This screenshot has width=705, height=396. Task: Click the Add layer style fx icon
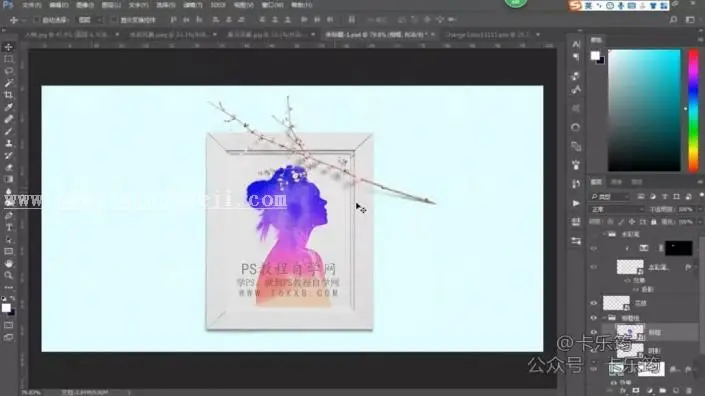pos(623,391)
